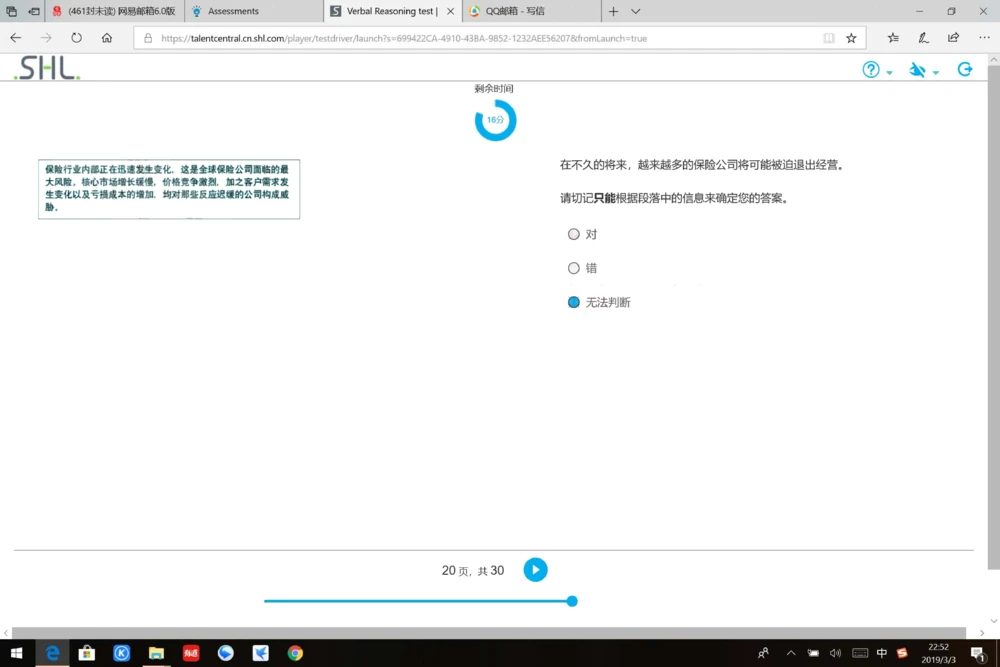
Task: Select the 对 radio button
Action: pos(573,233)
